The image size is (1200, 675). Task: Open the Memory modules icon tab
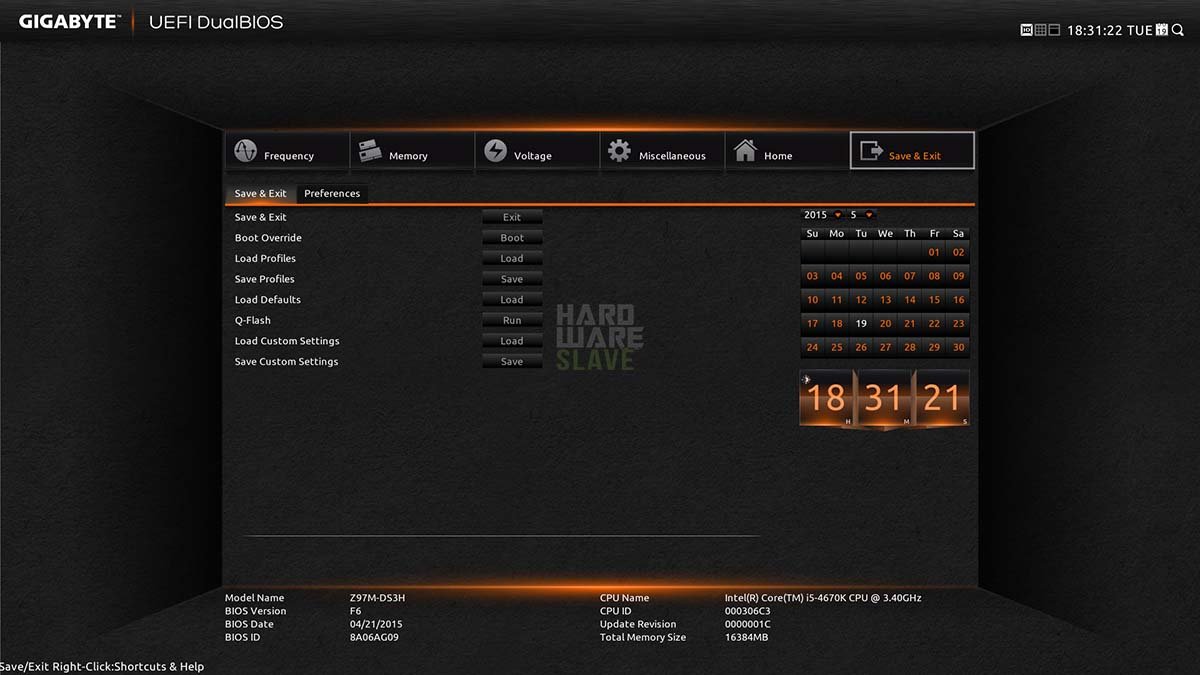412,151
